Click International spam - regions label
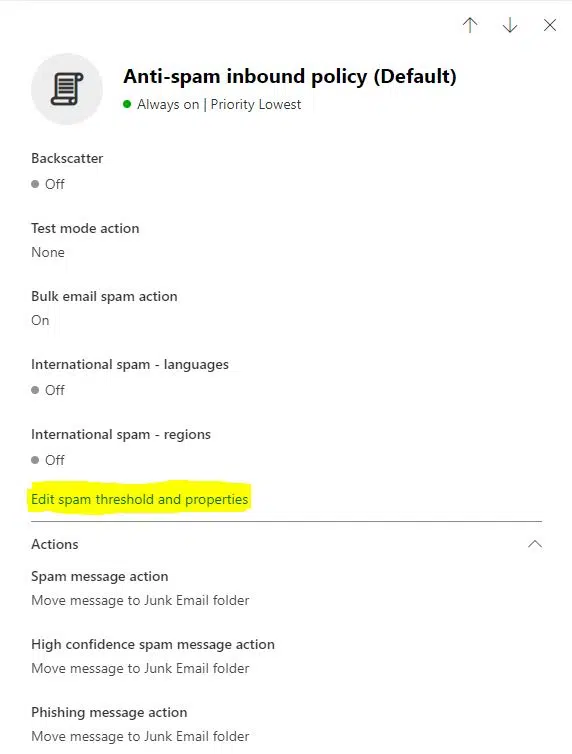The height and width of the screenshot is (754, 572). pos(121,434)
